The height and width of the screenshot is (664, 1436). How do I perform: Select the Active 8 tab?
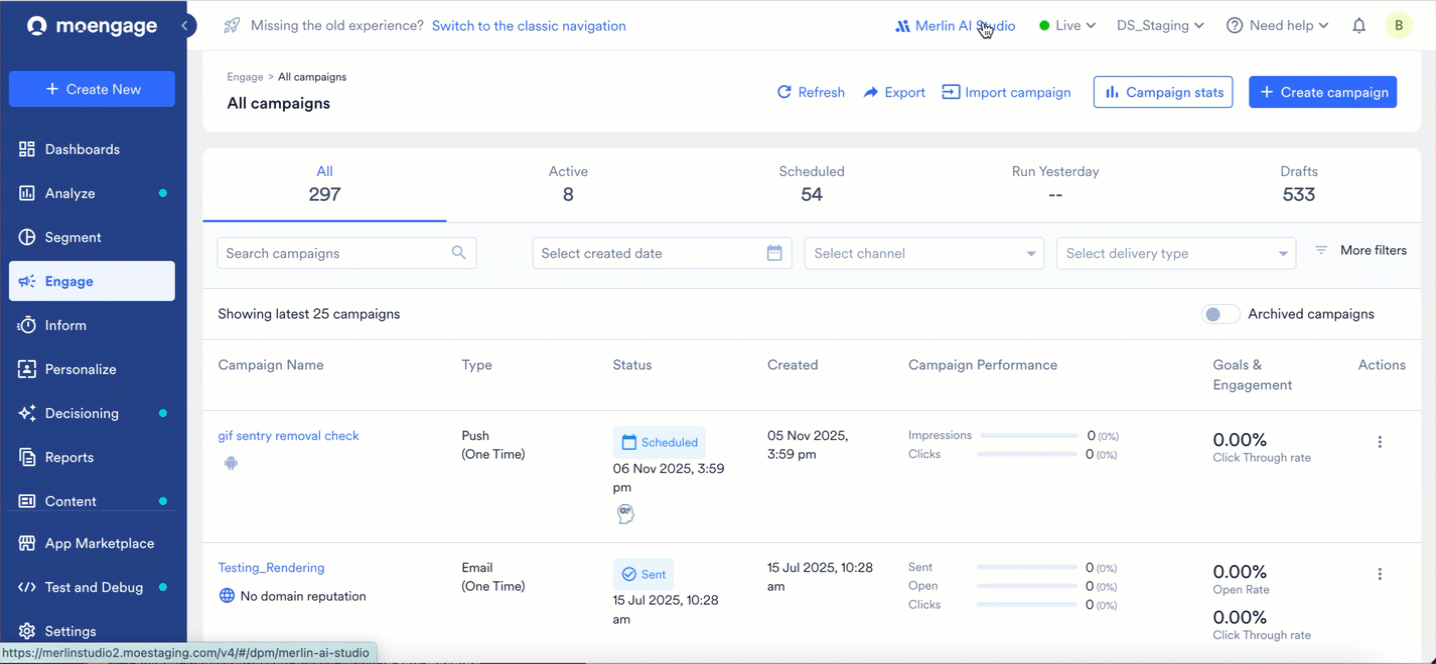click(568, 184)
